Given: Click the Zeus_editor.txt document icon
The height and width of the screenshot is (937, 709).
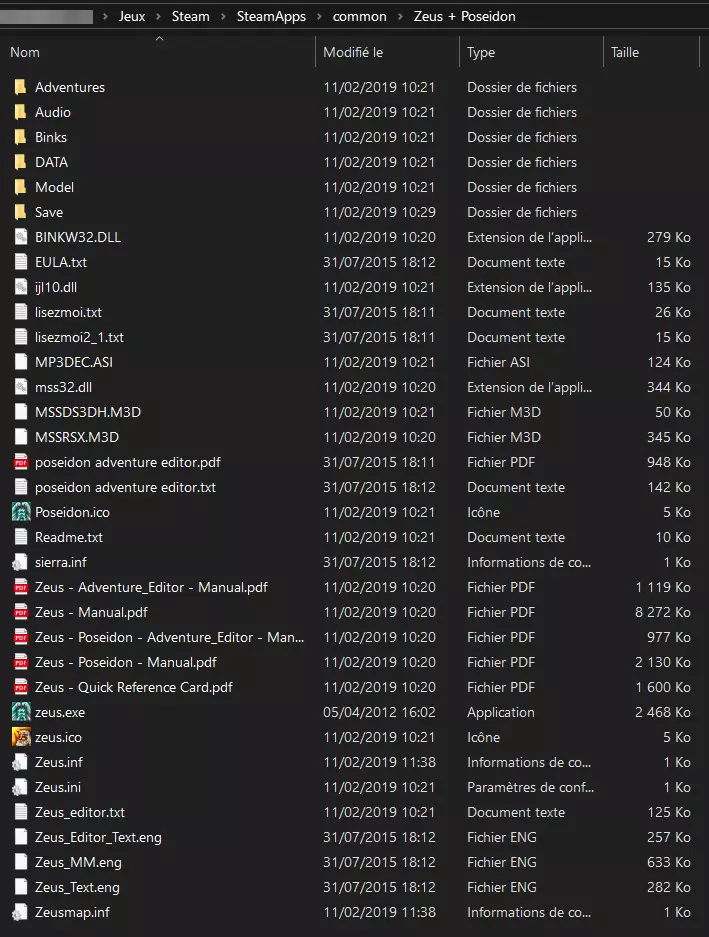Looking at the screenshot, I should [21, 812].
